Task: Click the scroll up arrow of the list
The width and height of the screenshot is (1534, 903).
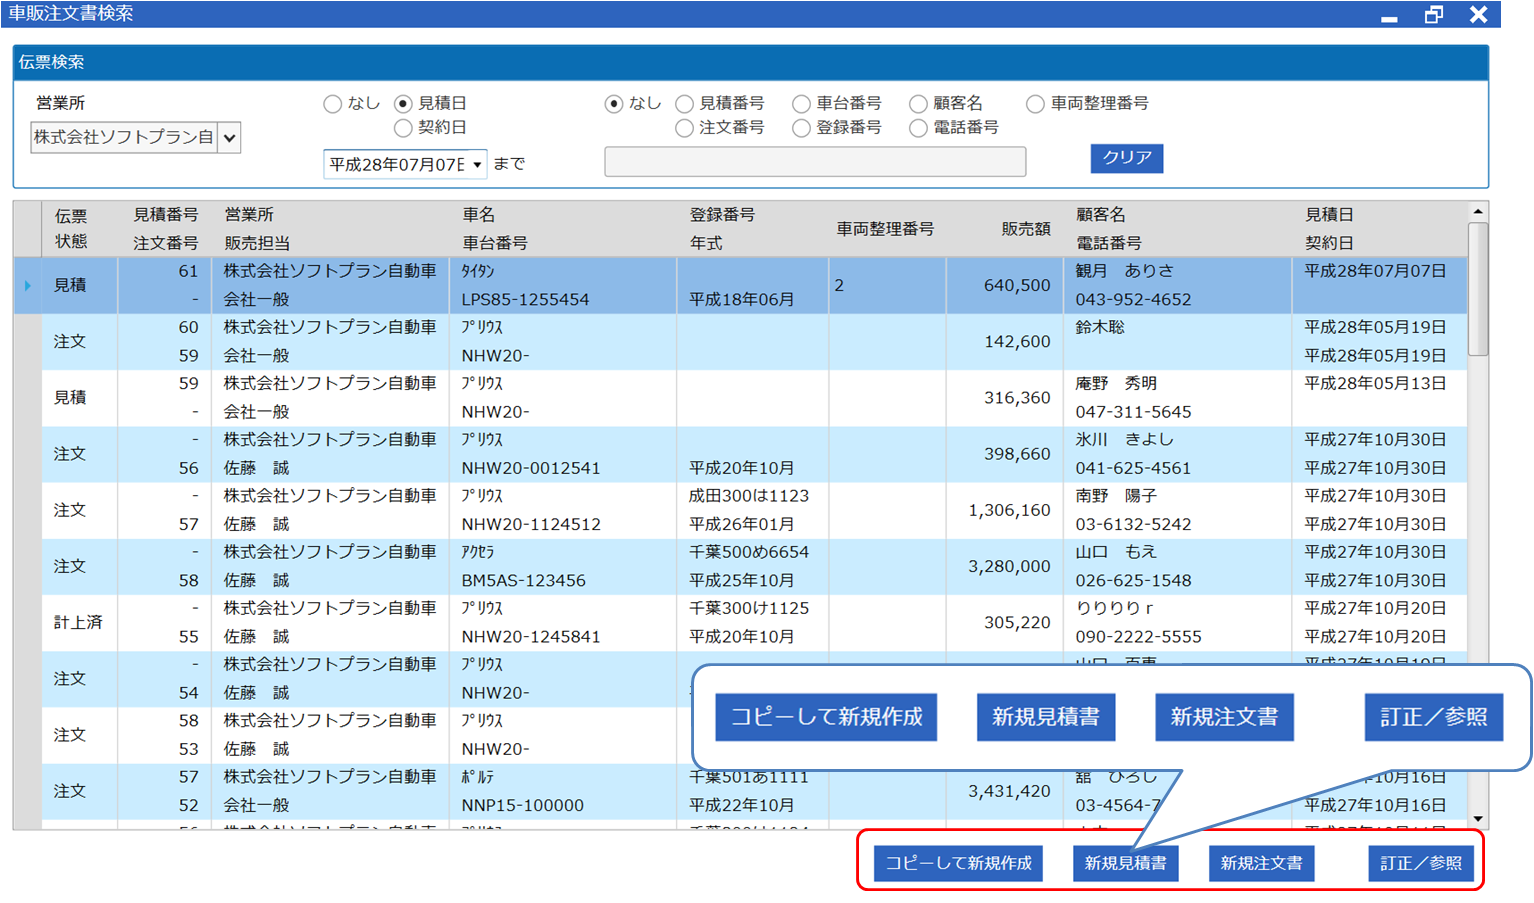Action: click(1477, 212)
